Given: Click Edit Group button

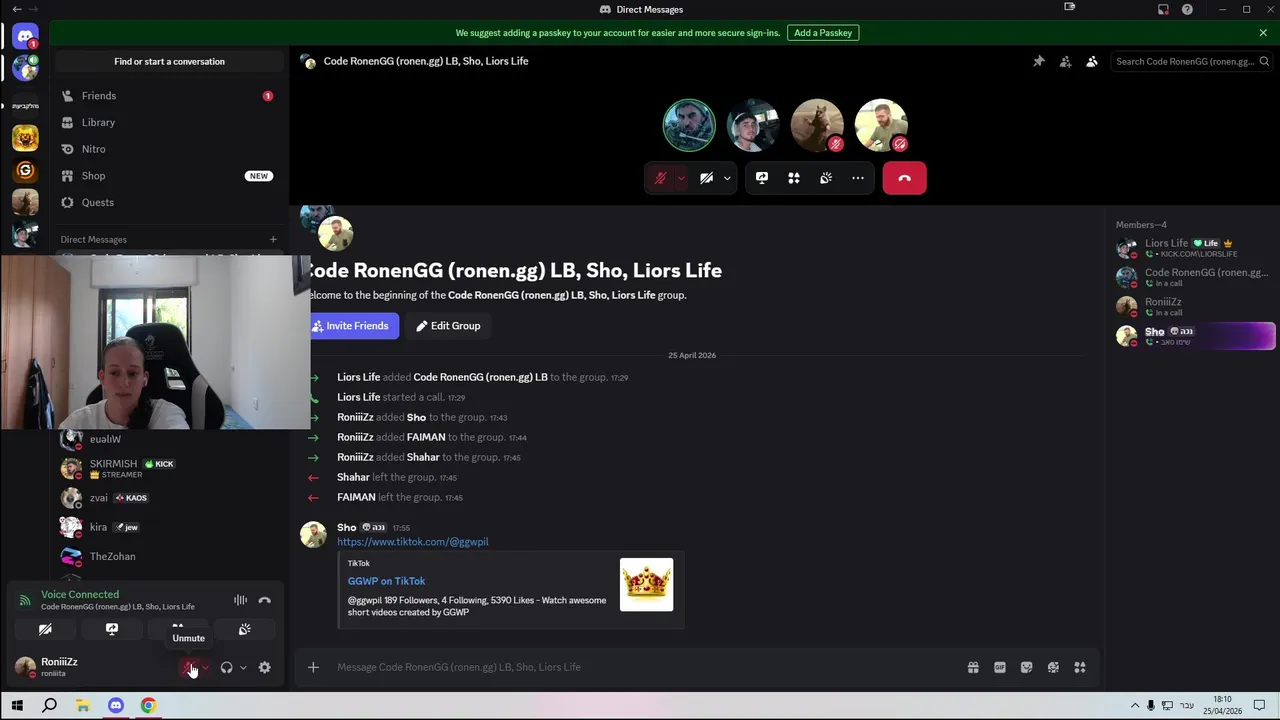Looking at the screenshot, I should (448, 326).
